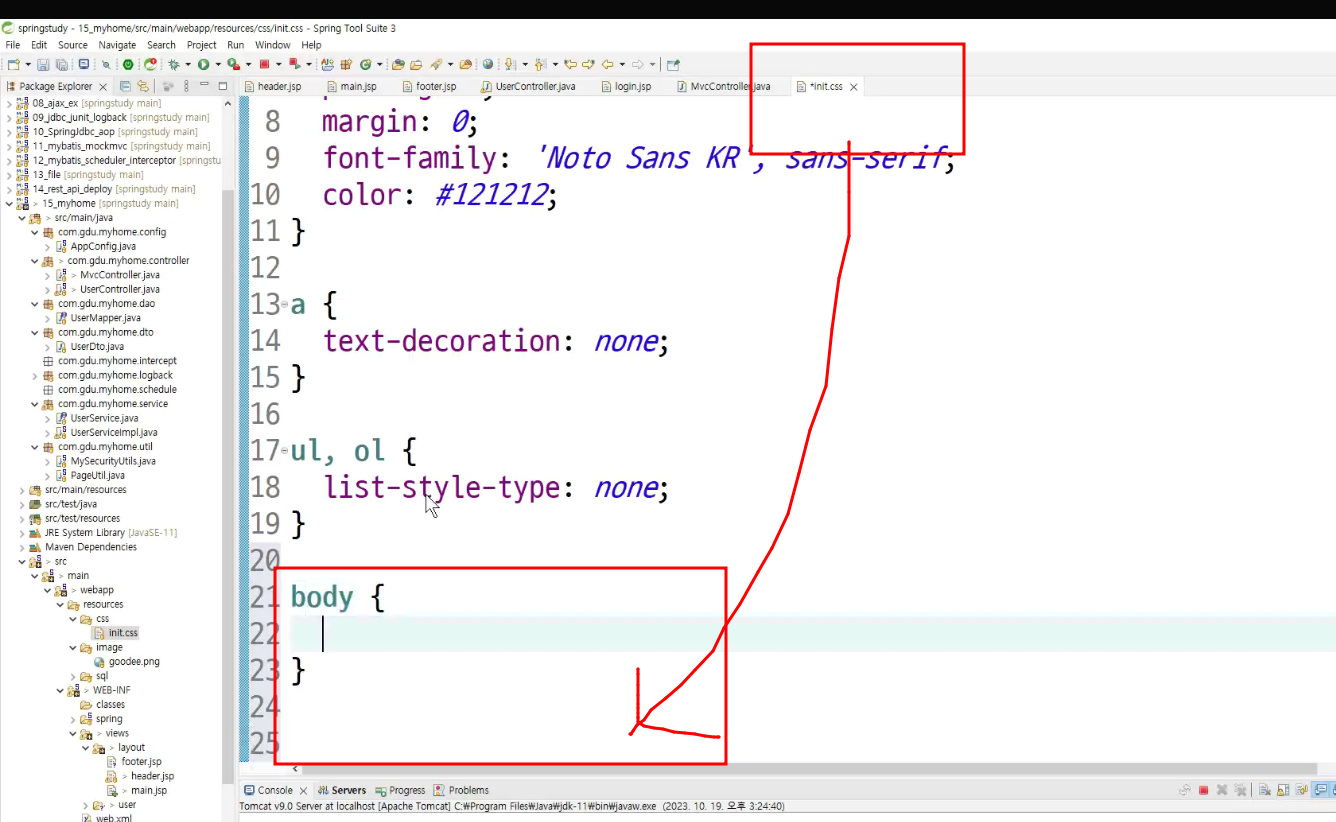1336x822 pixels.
Task: Click the green Run play icon
Action: pos(203,64)
